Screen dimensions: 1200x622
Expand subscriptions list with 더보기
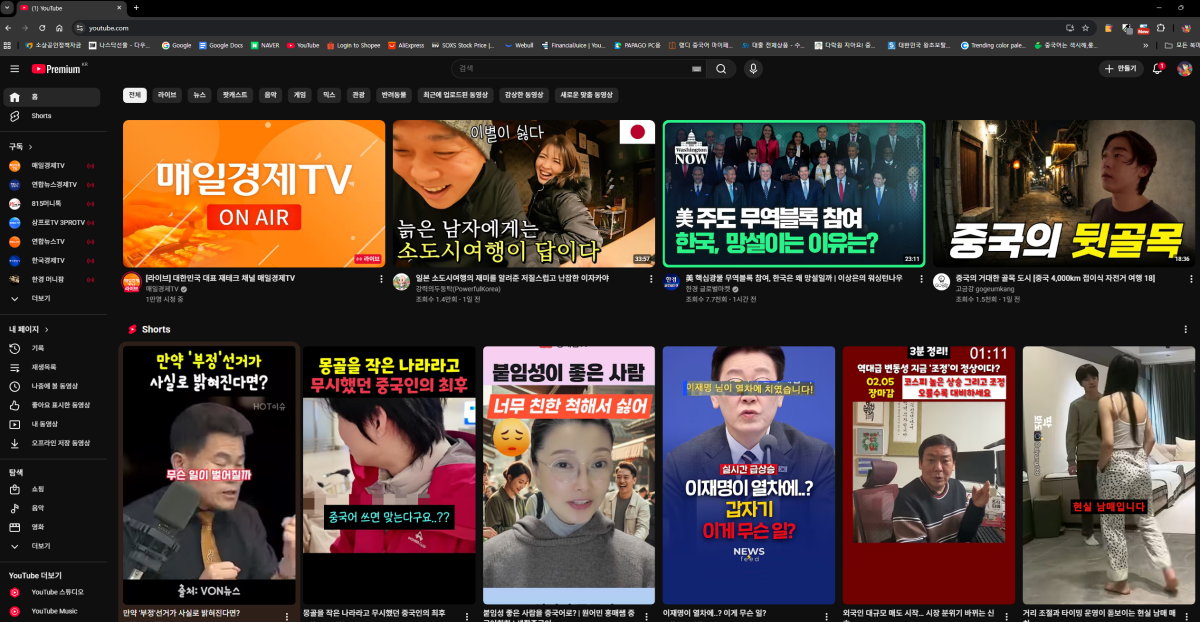40,298
